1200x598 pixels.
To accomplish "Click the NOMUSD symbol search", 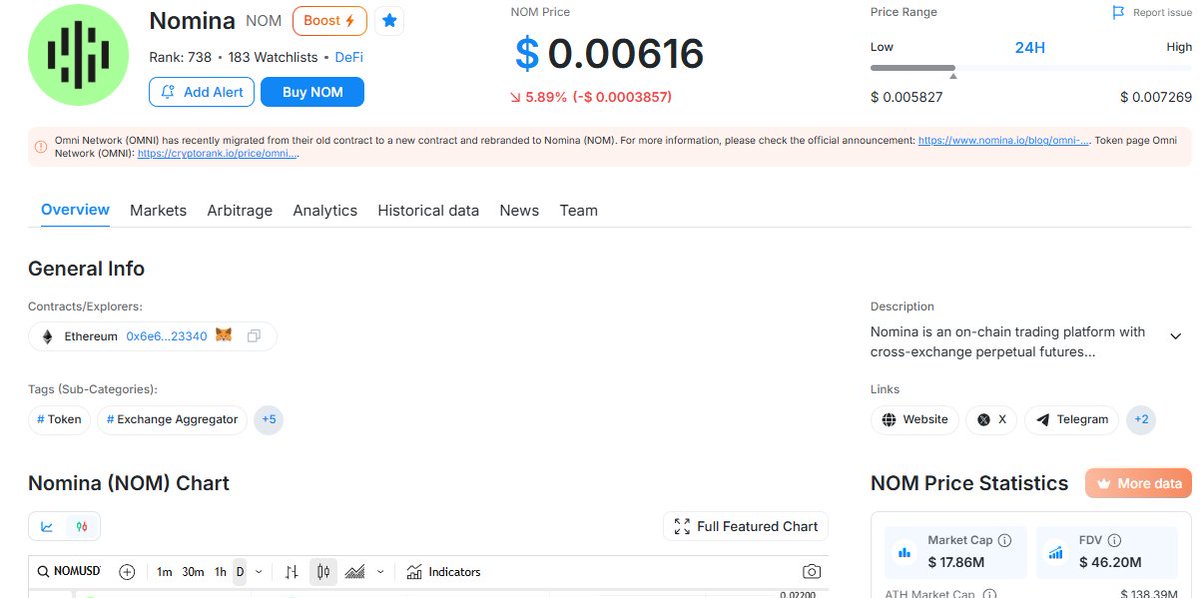I will tap(69, 572).
